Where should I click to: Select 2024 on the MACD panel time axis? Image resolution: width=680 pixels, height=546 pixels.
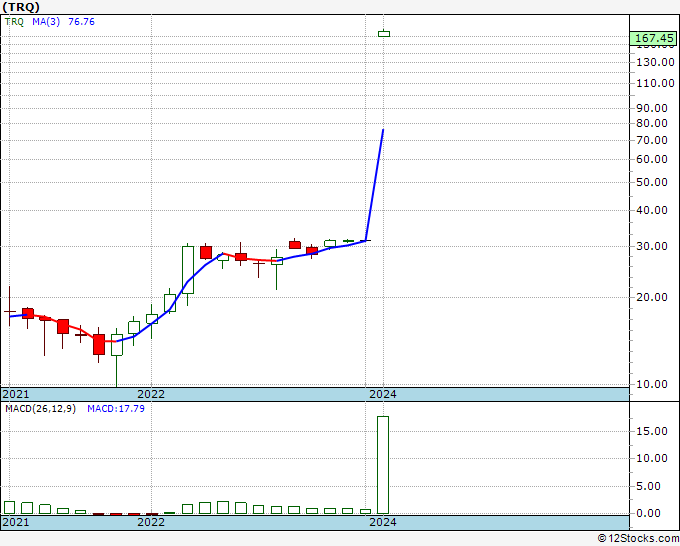(x=382, y=522)
